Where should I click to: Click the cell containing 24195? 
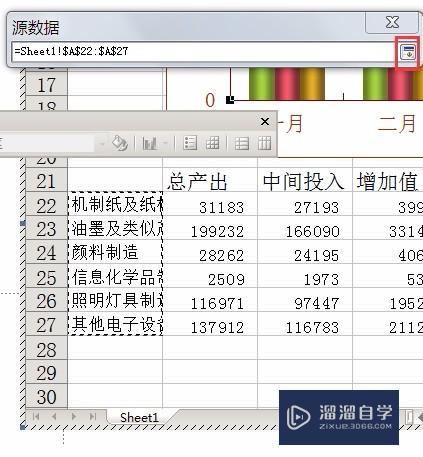(305, 252)
